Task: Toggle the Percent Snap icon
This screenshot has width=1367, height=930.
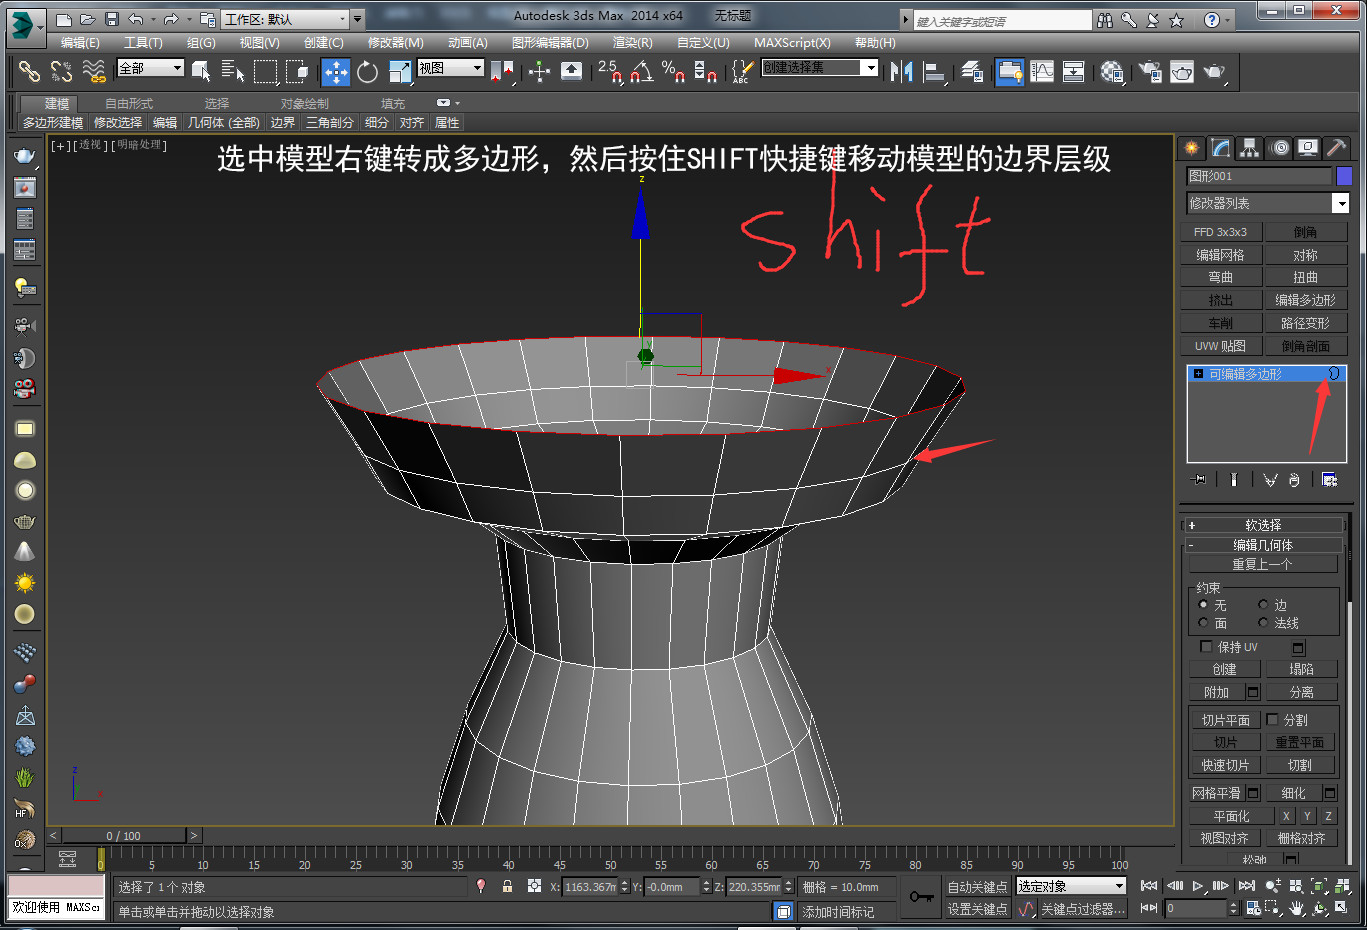Action: 673,71
